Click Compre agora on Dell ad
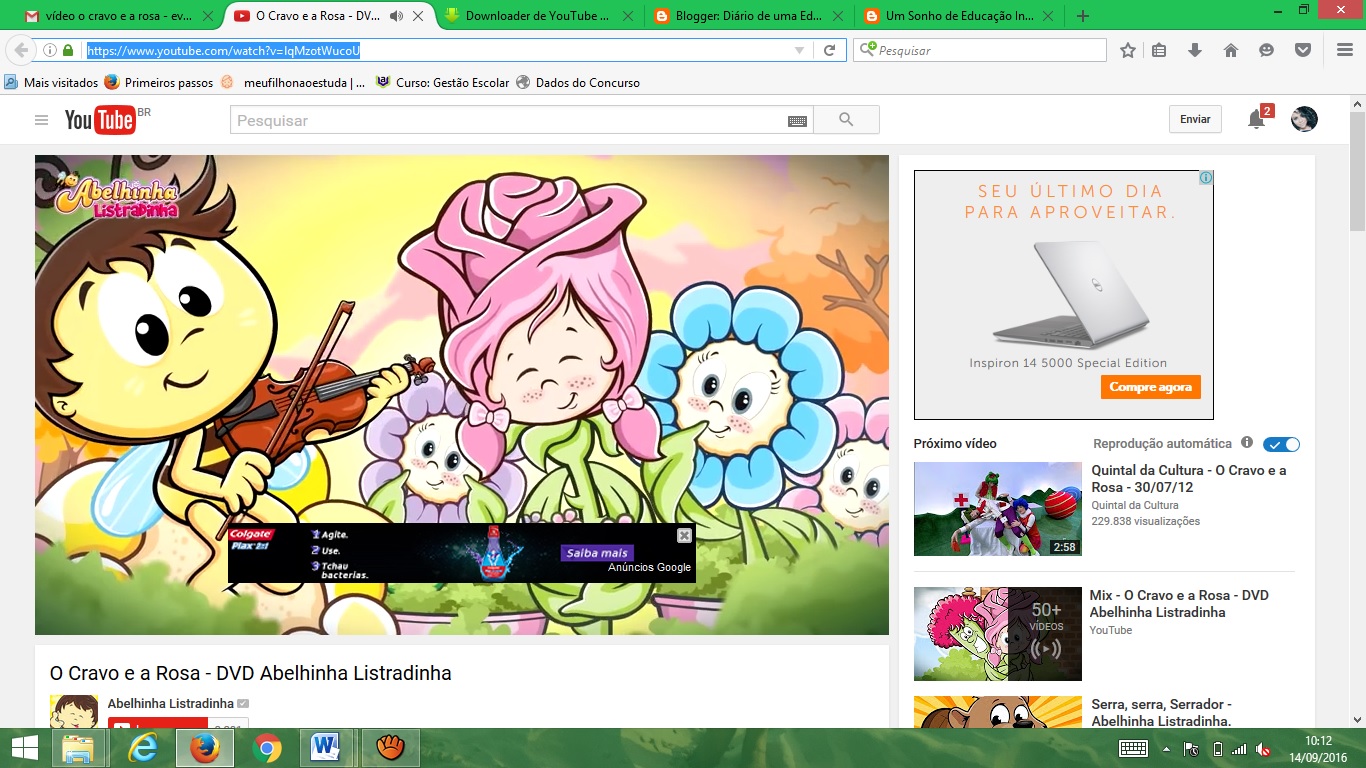 click(1151, 387)
